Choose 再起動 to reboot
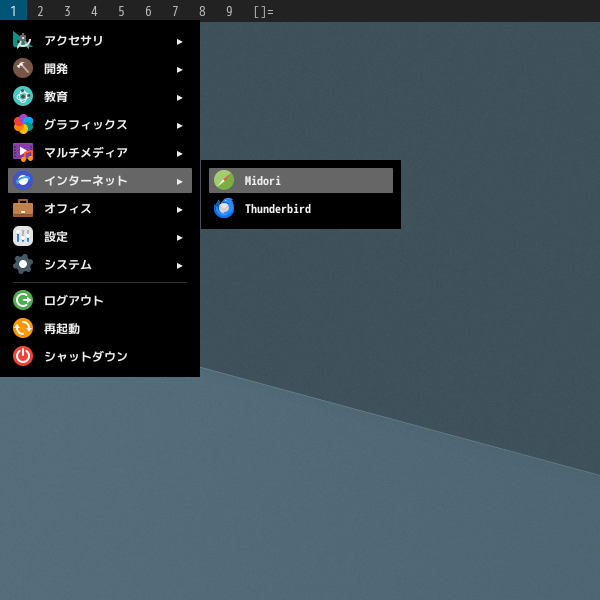 coord(100,328)
